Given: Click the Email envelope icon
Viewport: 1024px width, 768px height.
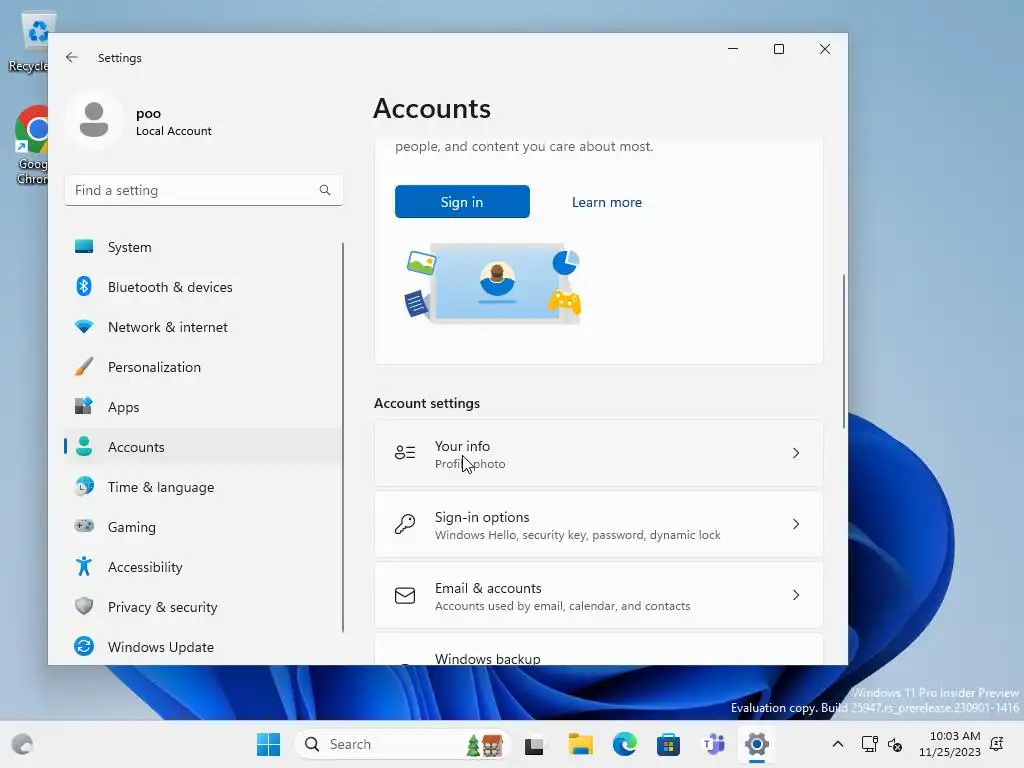Looking at the screenshot, I should [x=405, y=595].
